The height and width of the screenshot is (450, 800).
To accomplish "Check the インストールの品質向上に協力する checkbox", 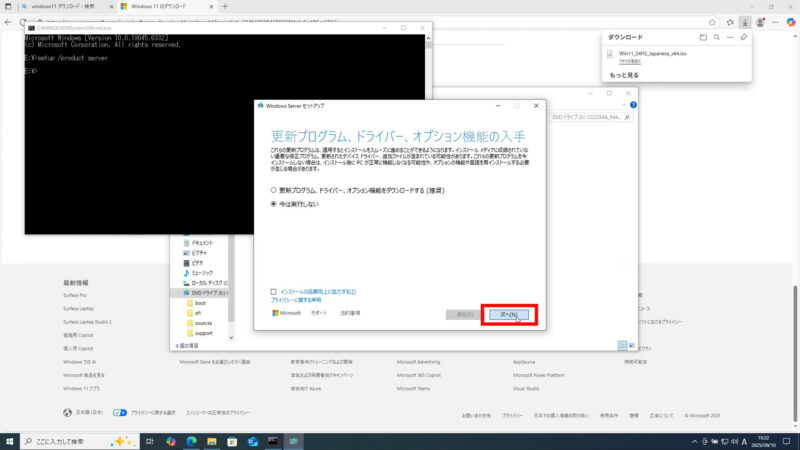I will [274, 291].
